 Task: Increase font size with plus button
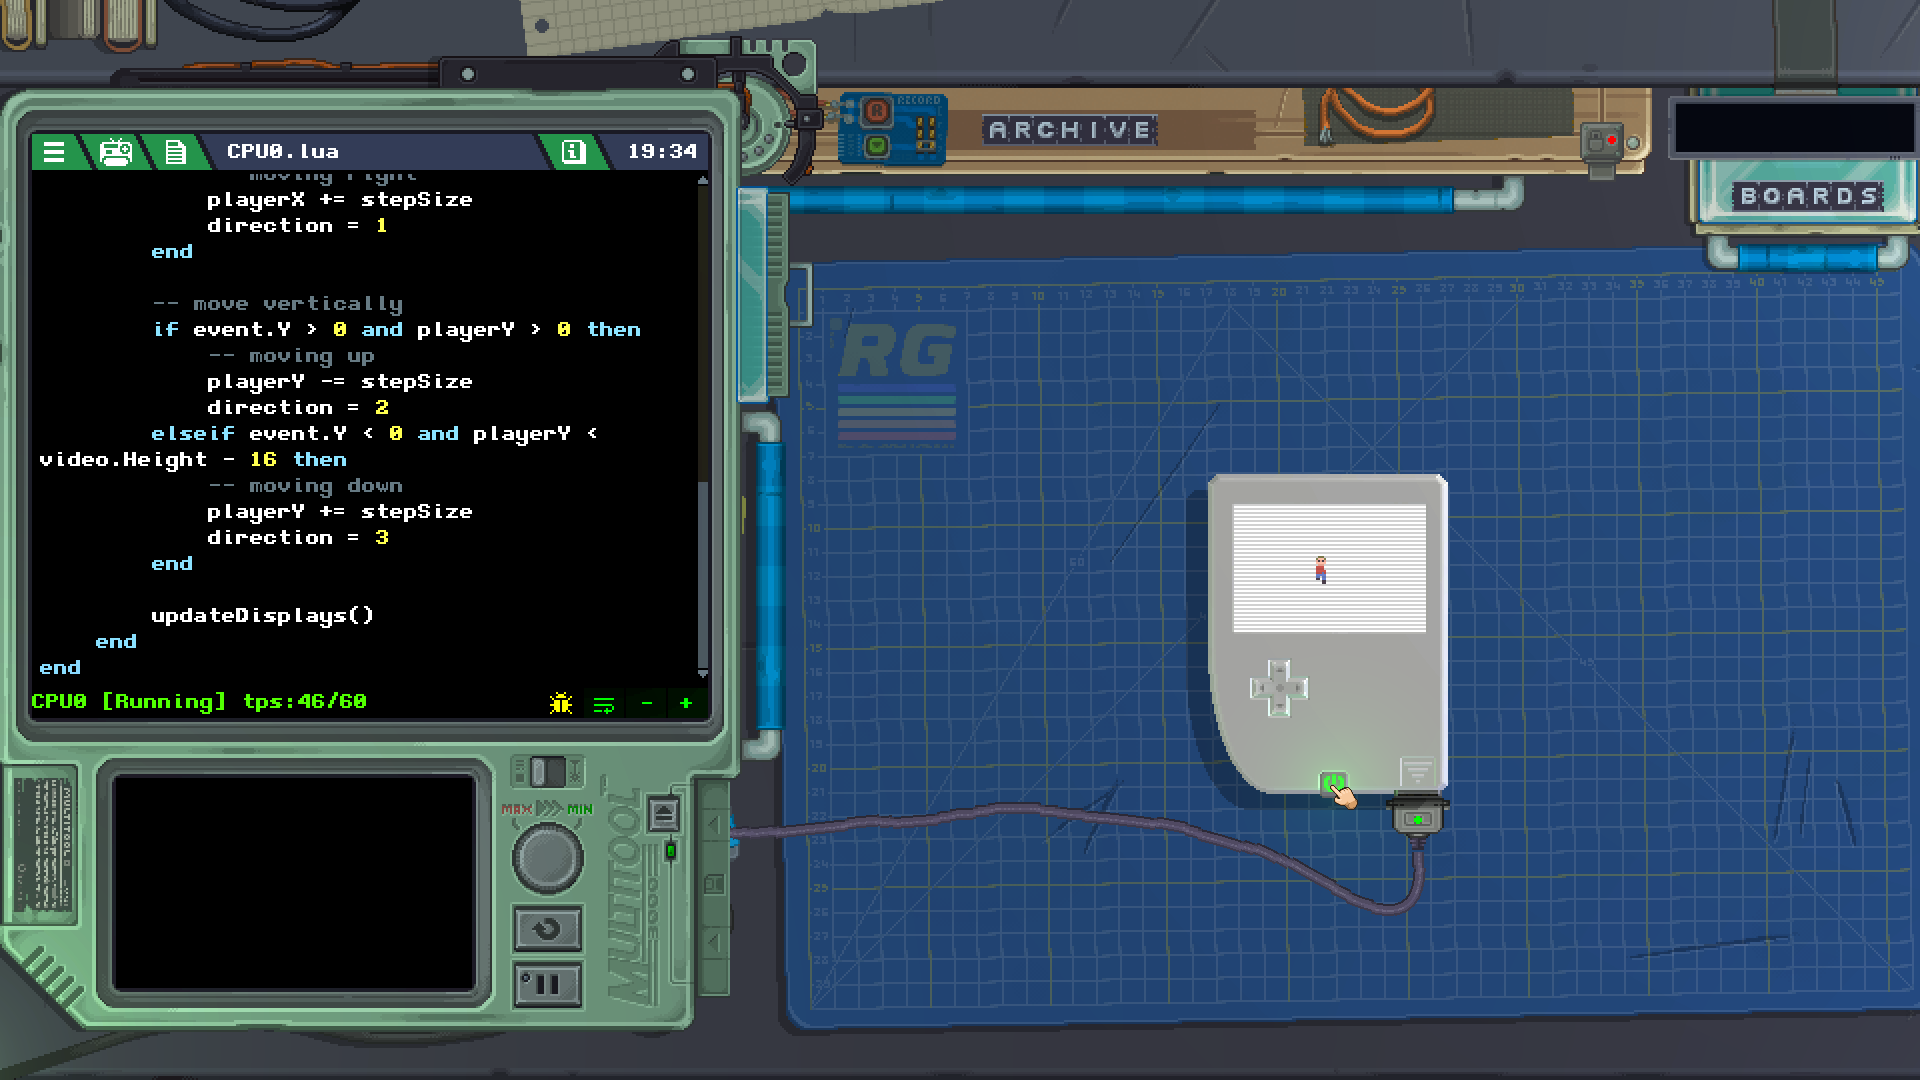click(x=686, y=704)
